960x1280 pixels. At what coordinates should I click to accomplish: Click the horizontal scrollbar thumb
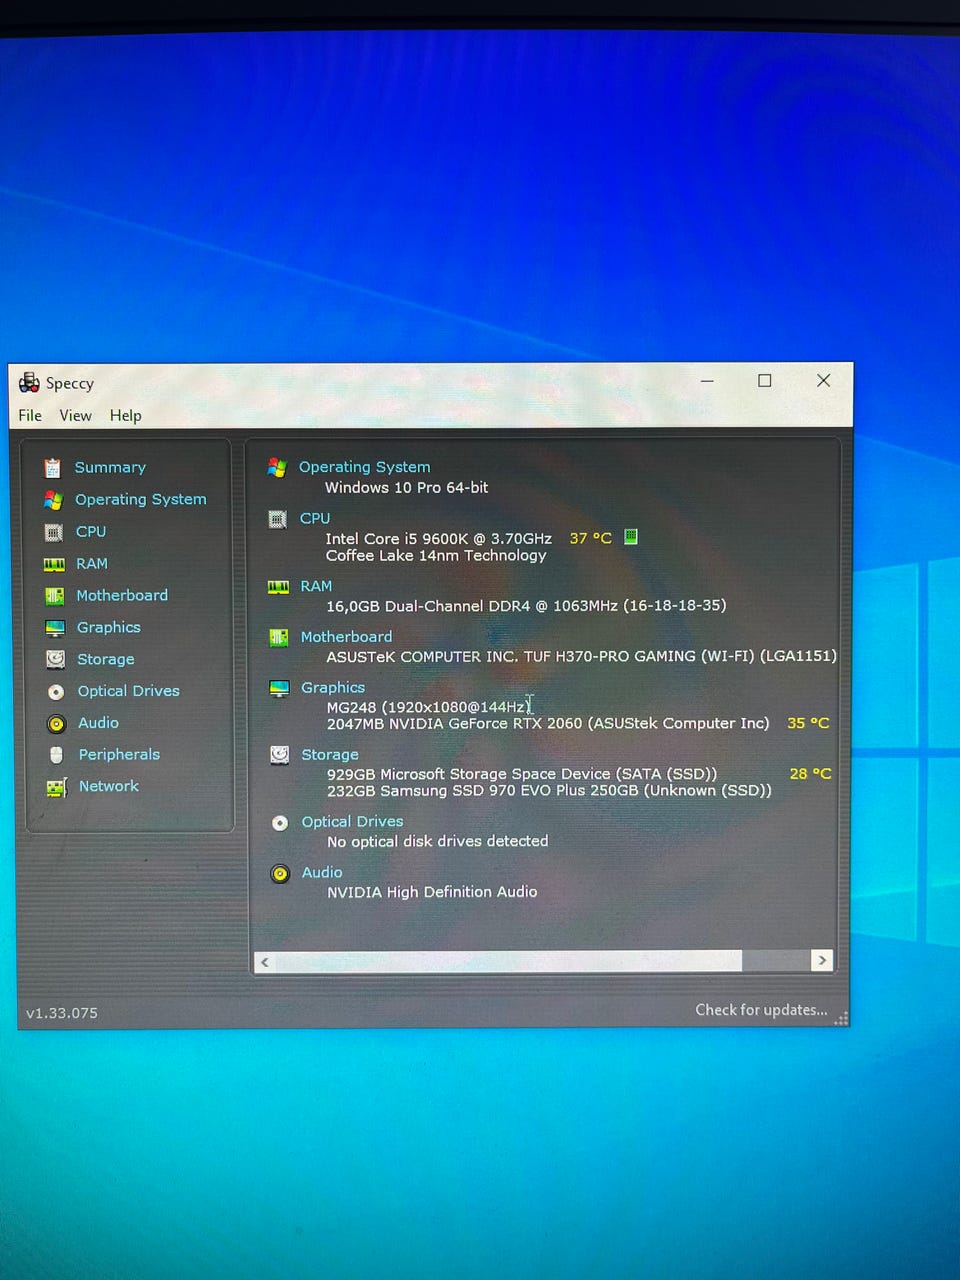pyautogui.click(x=509, y=961)
